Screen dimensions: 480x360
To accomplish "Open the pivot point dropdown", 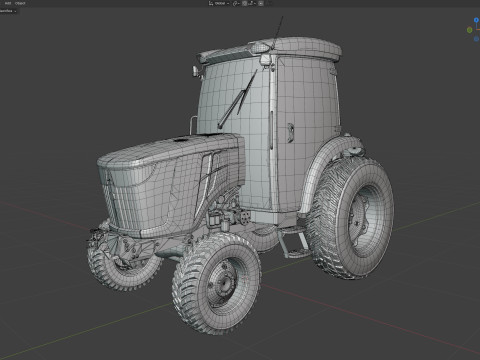I will click(236, 3).
